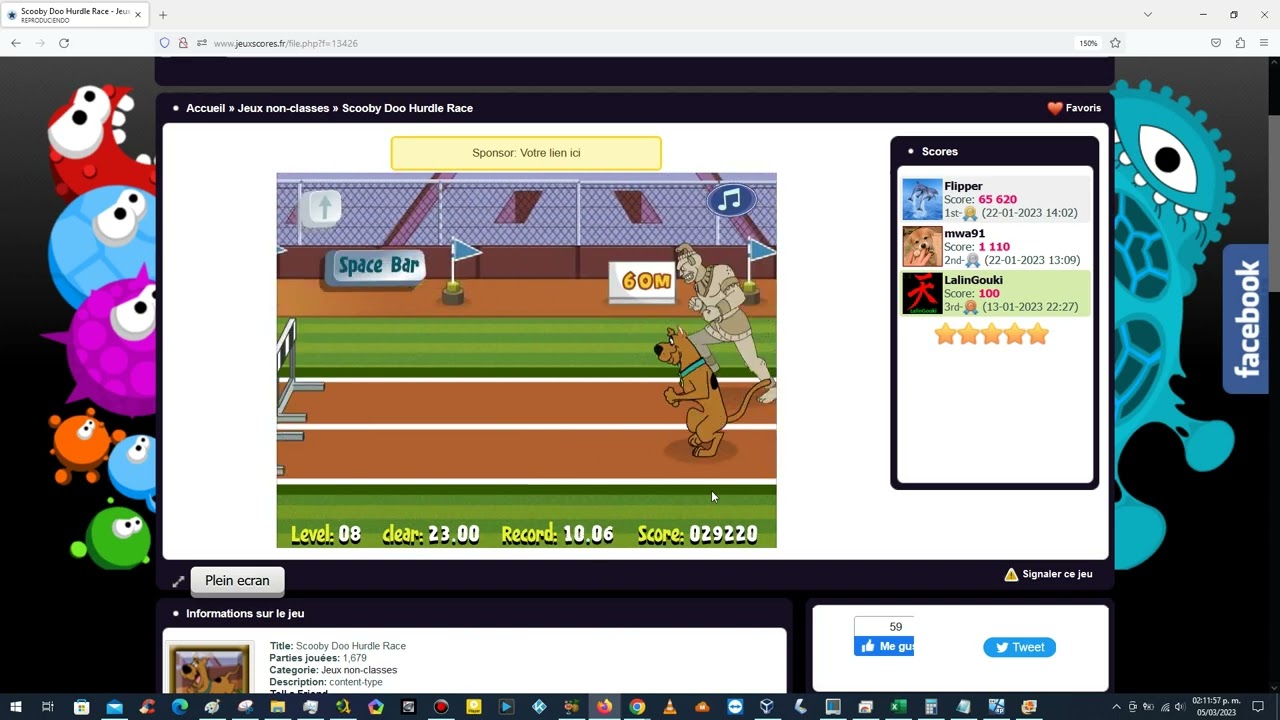Open Excel from the taskbar

898,707
